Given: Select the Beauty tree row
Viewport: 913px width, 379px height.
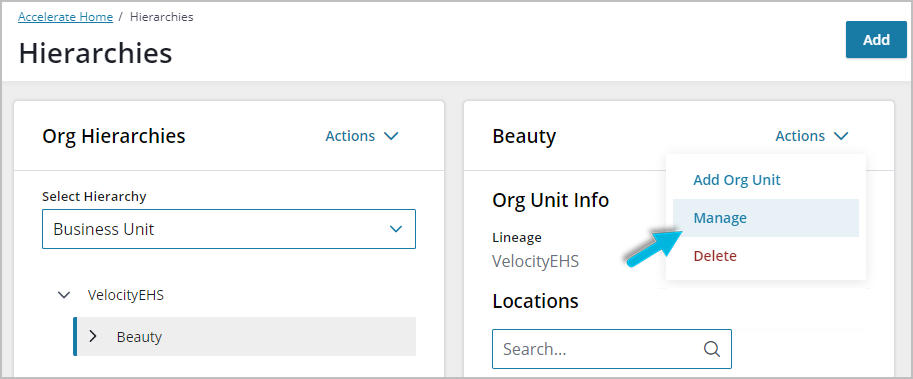Looking at the screenshot, I should coord(245,337).
